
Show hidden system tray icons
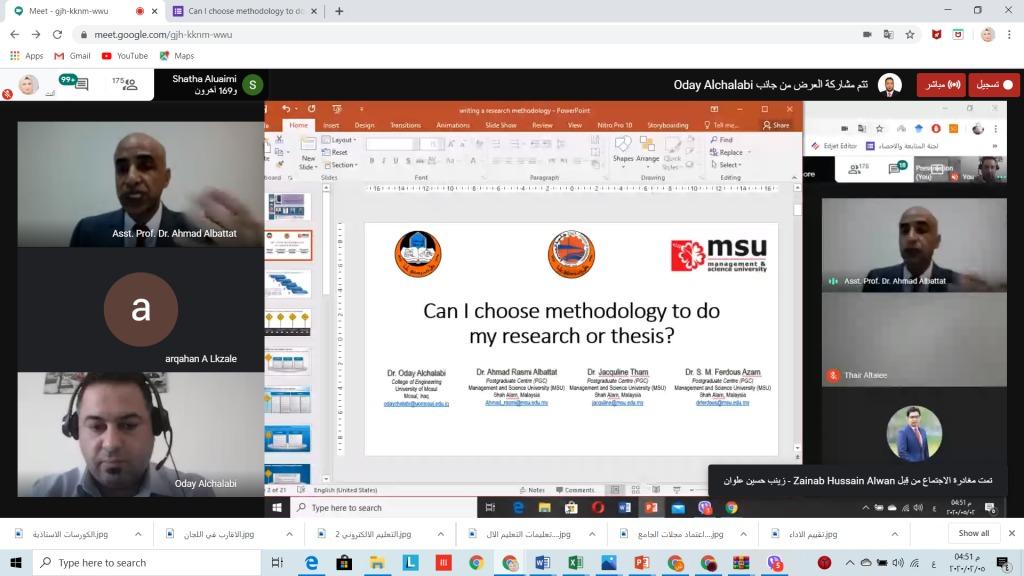[849, 563]
